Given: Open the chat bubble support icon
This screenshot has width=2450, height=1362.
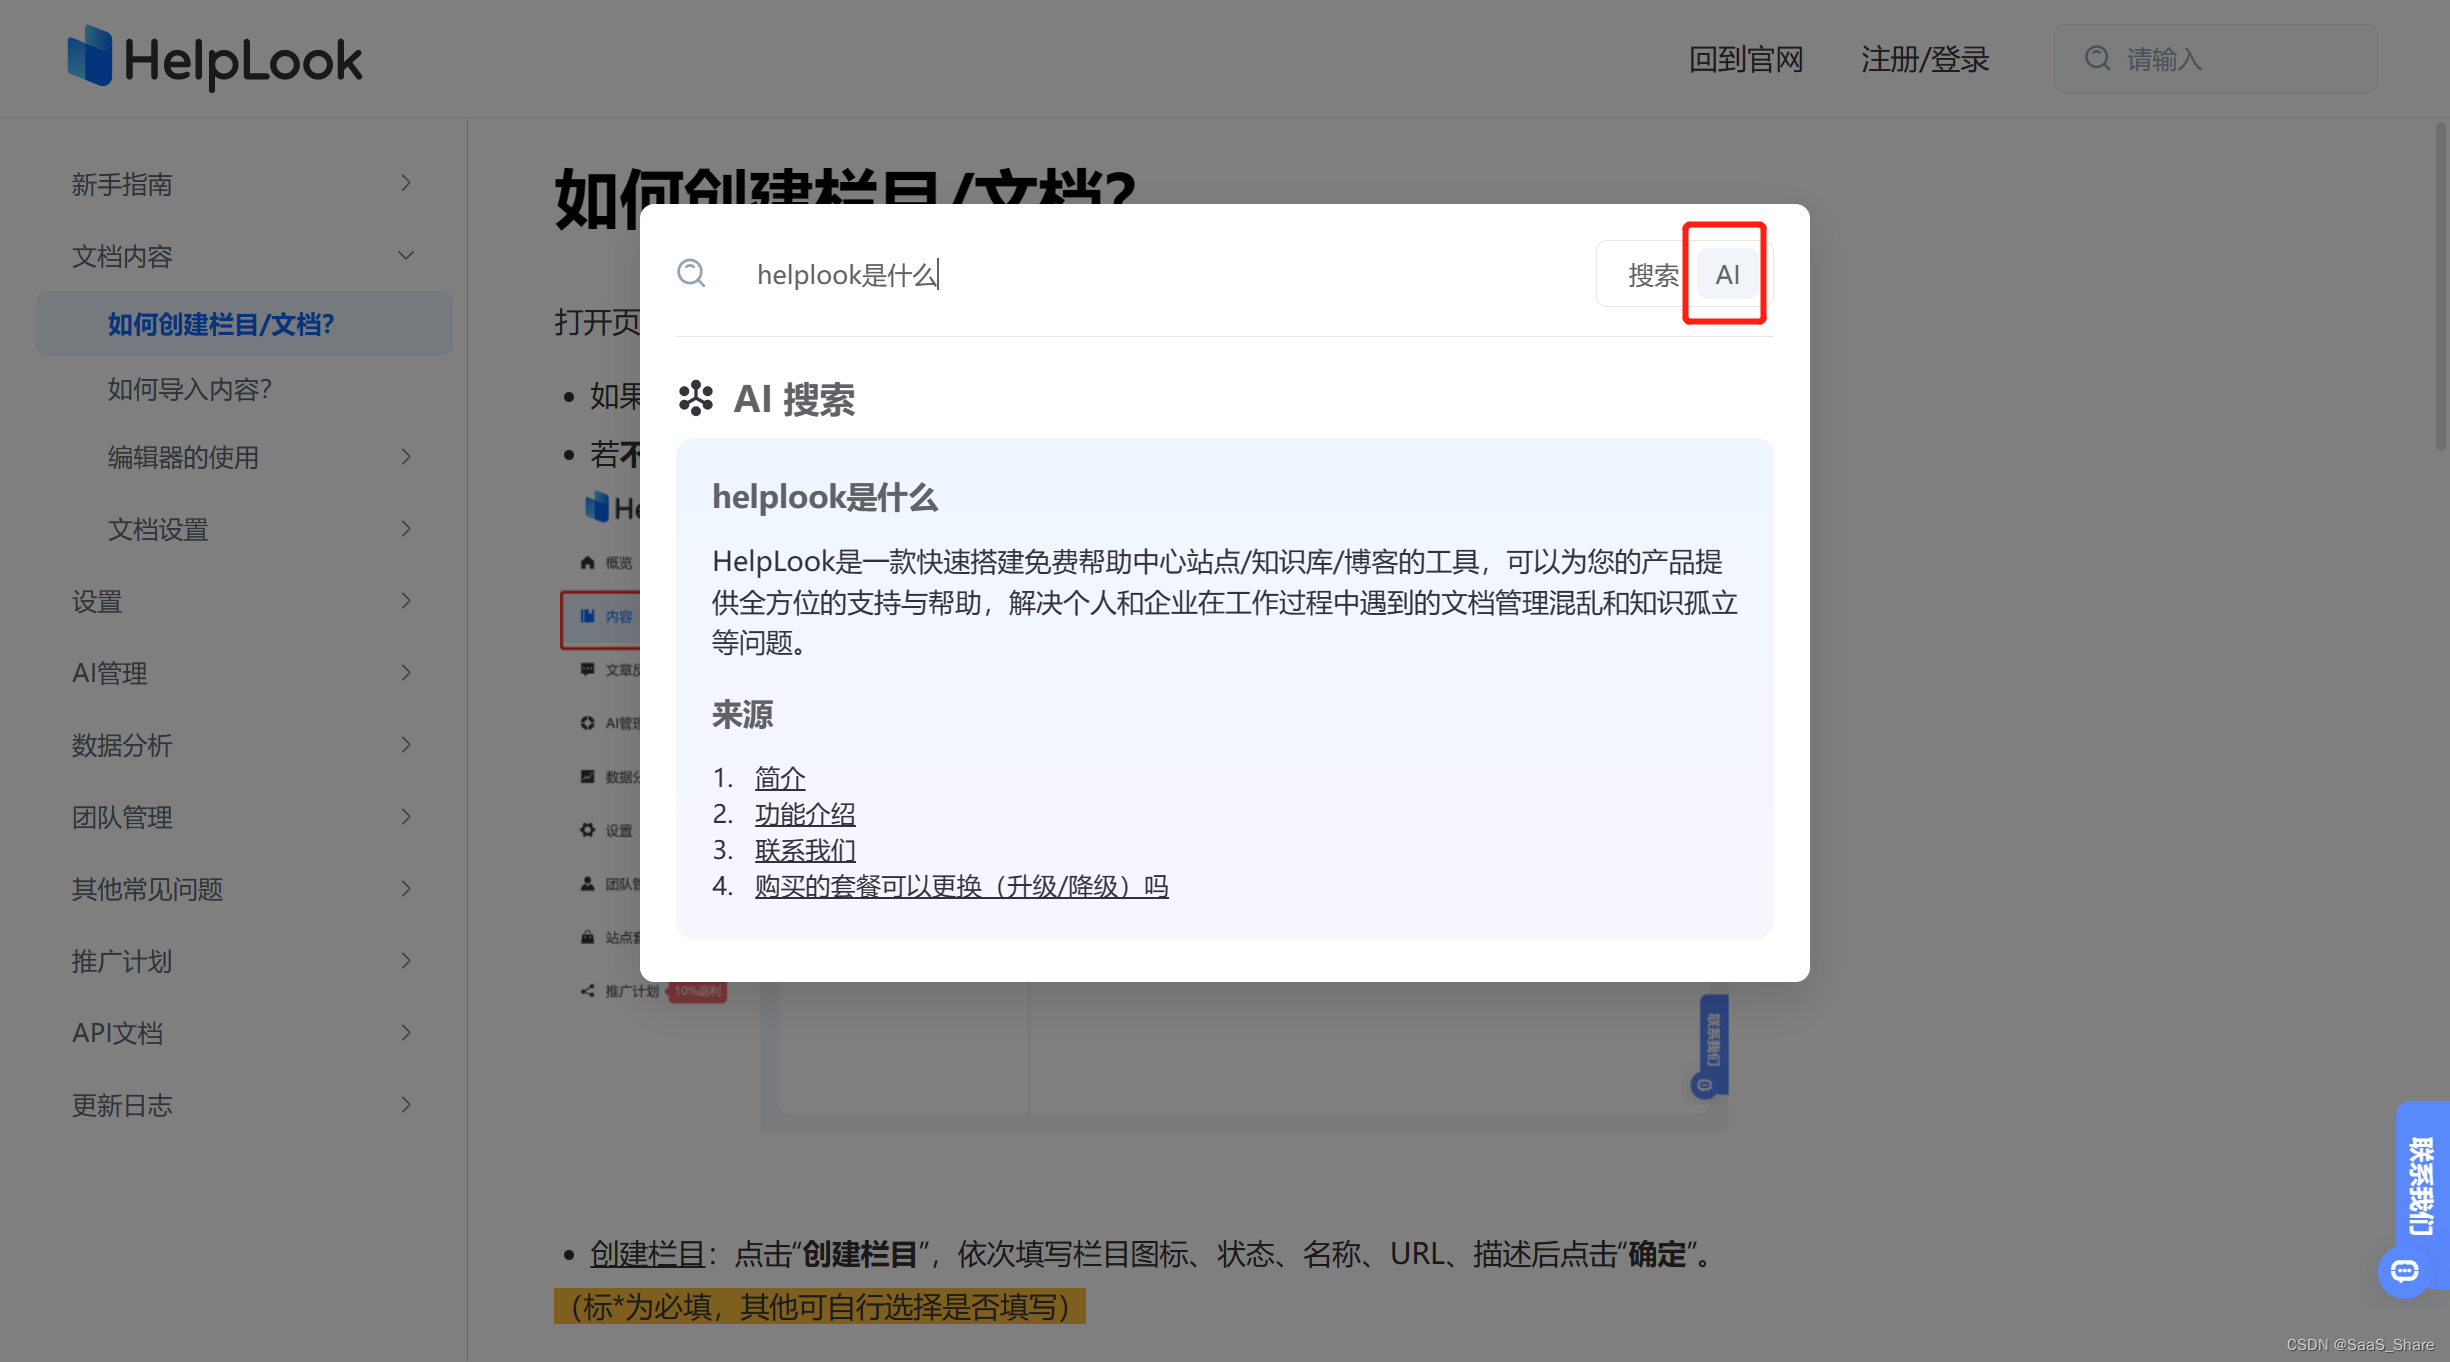Looking at the screenshot, I should pos(2404,1271).
